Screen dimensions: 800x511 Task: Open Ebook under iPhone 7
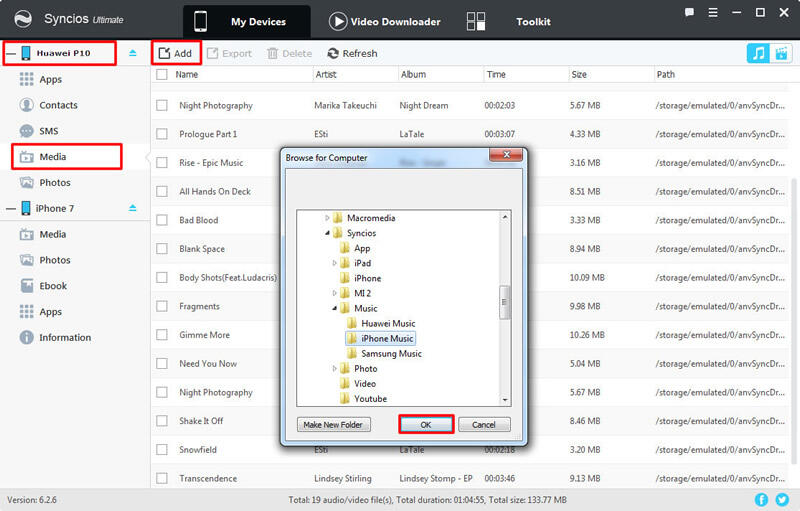[x=53, y=286]
